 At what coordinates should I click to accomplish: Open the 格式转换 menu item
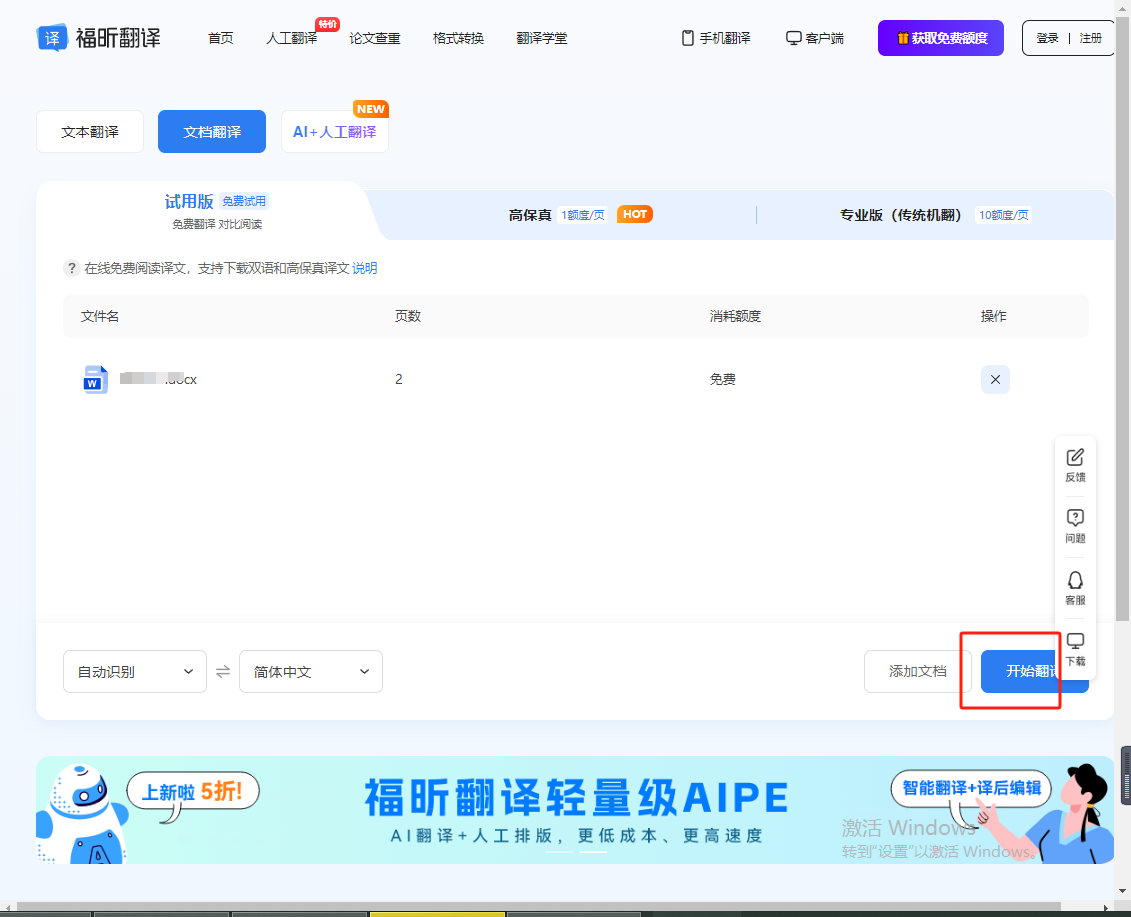click(x=458, y=38)
